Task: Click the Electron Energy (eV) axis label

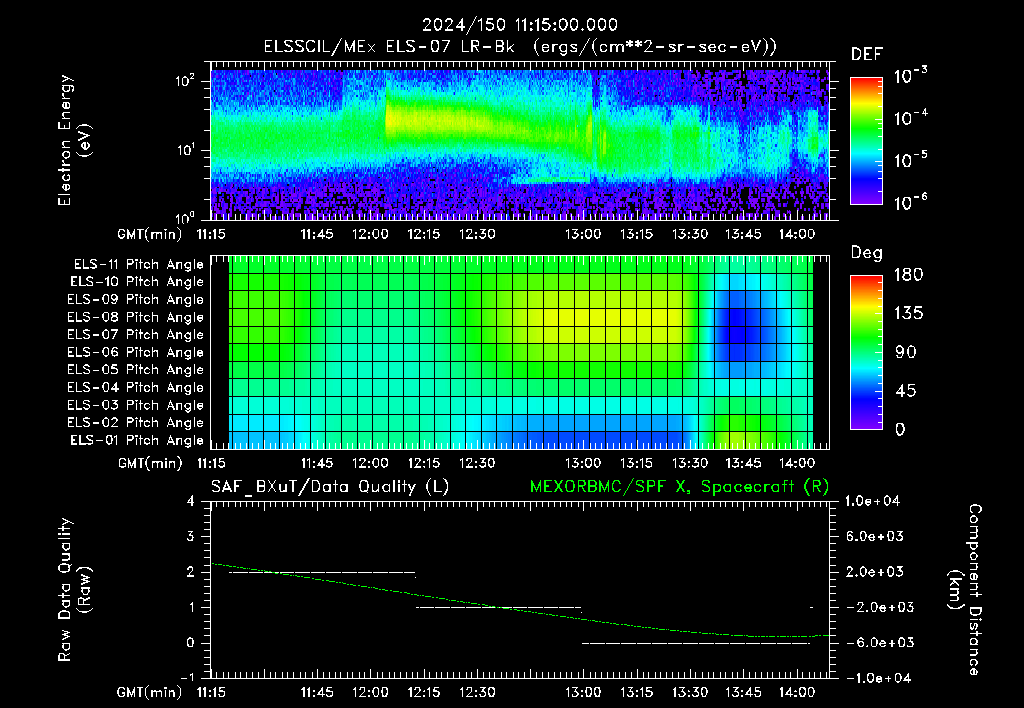Action: [x=74, y=140]
